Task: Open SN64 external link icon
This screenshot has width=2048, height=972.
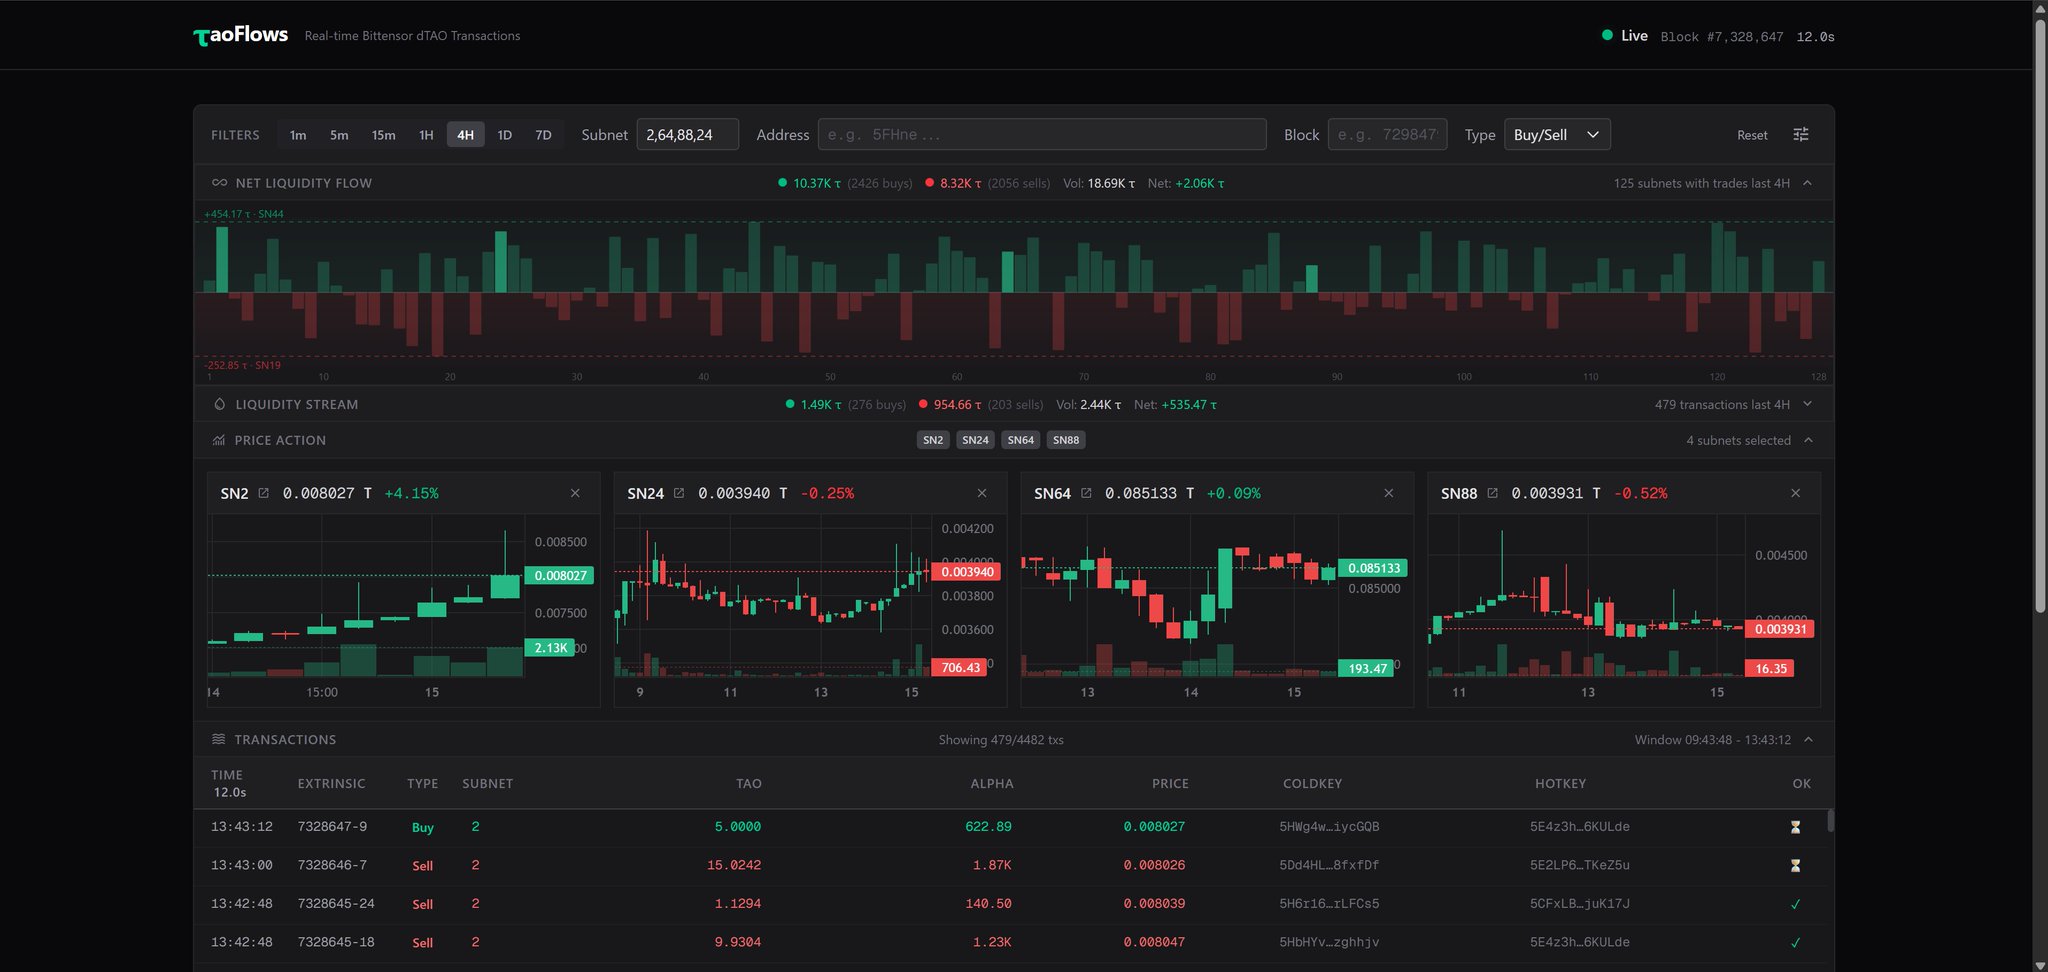Action: pyautogui.click(x=1086, y=493)
